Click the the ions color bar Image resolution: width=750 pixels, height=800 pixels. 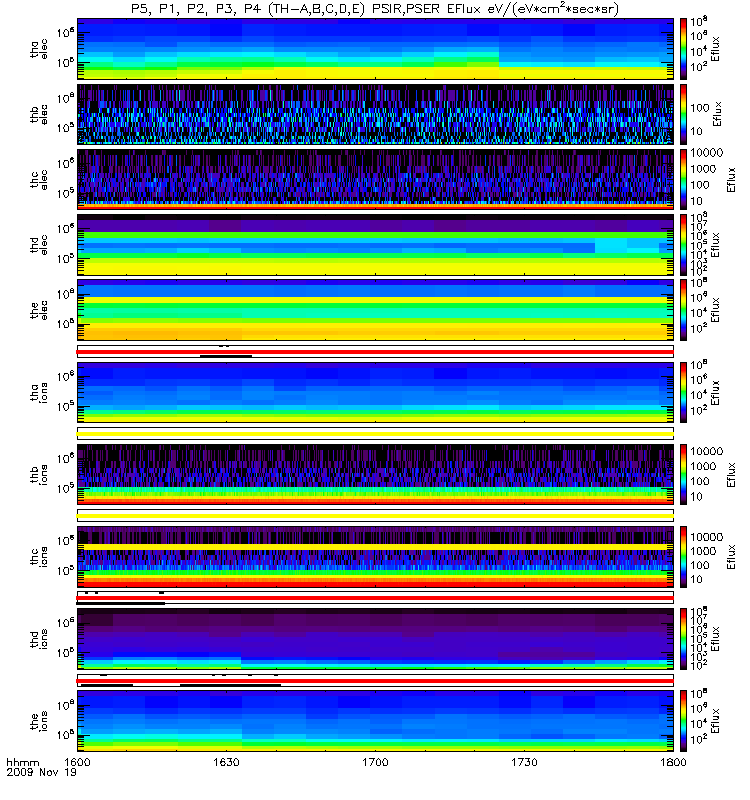tap(683, 721)
